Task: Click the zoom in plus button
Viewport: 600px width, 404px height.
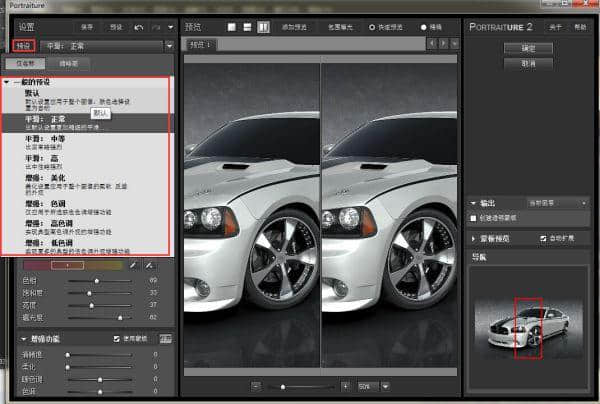Action: (x=345, y=386)
